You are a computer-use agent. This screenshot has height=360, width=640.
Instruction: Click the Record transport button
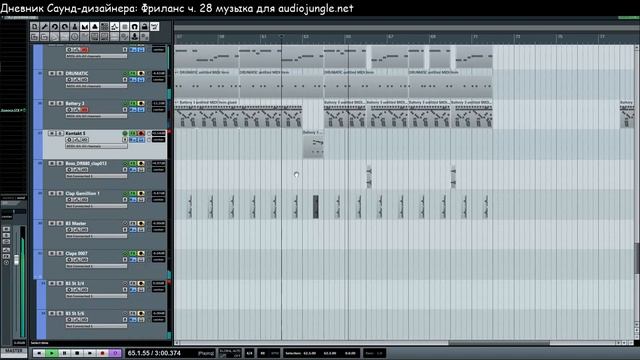(x=102, y=353)
